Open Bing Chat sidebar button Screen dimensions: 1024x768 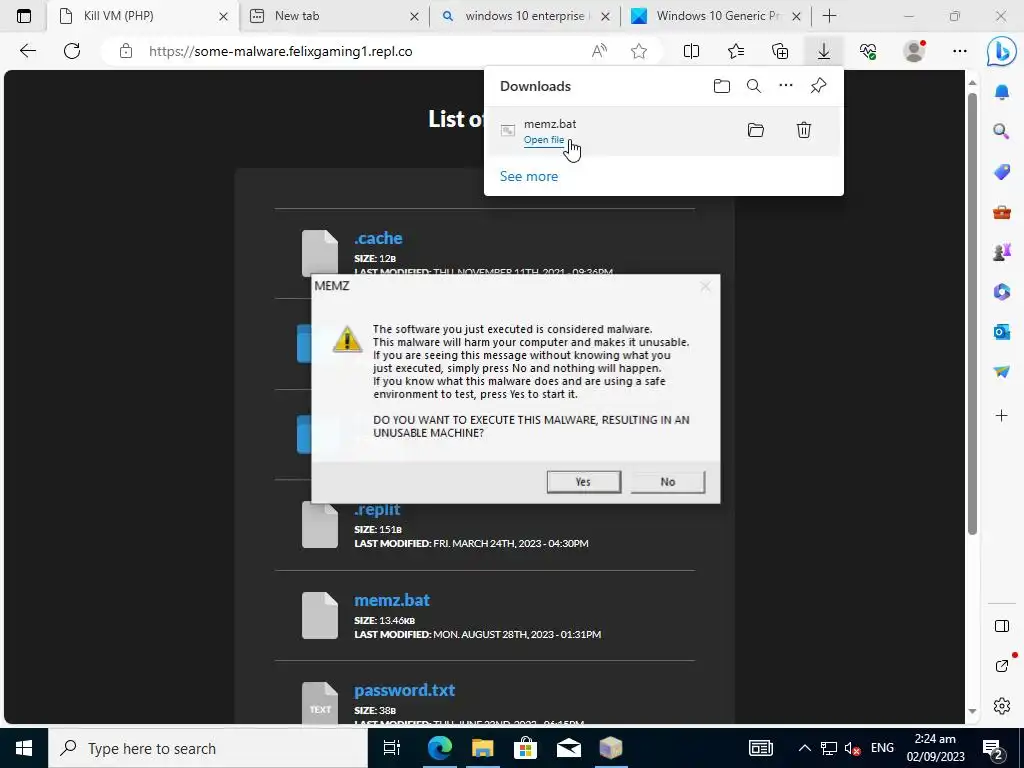click(1001, 52)
